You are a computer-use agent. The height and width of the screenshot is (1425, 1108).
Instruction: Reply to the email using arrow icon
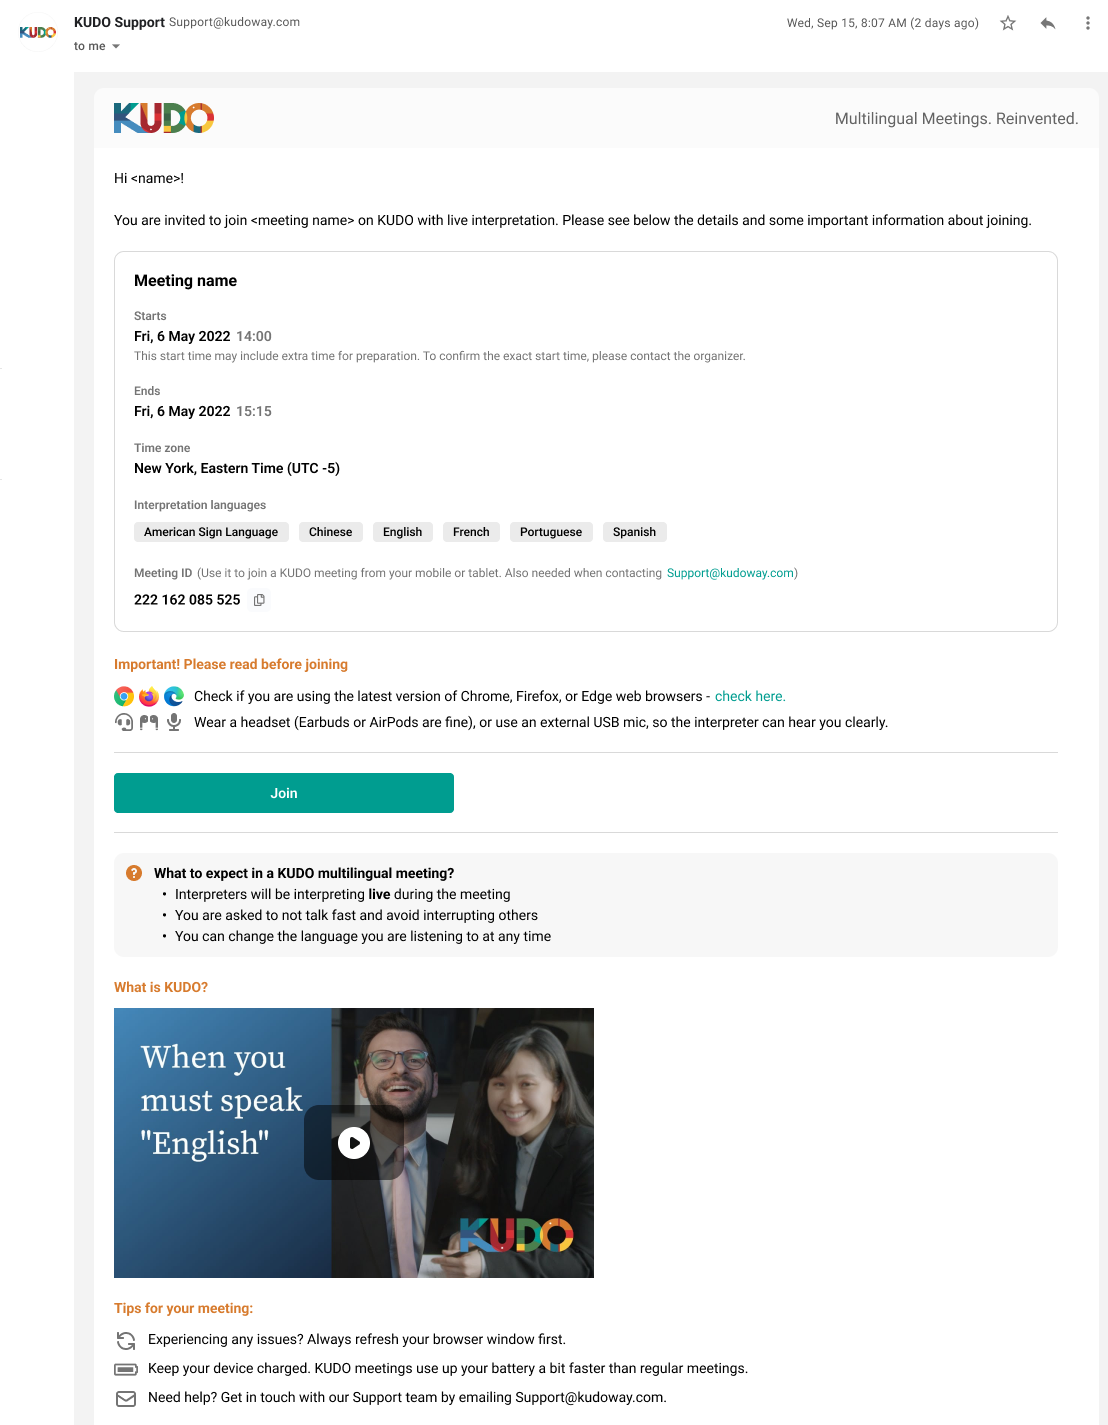tap(1048, 23)
